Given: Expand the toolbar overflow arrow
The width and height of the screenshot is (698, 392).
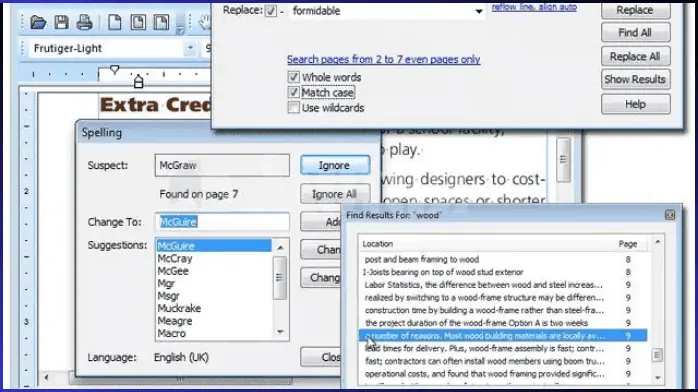Looking at the screenshot, I should pos(179,30).
